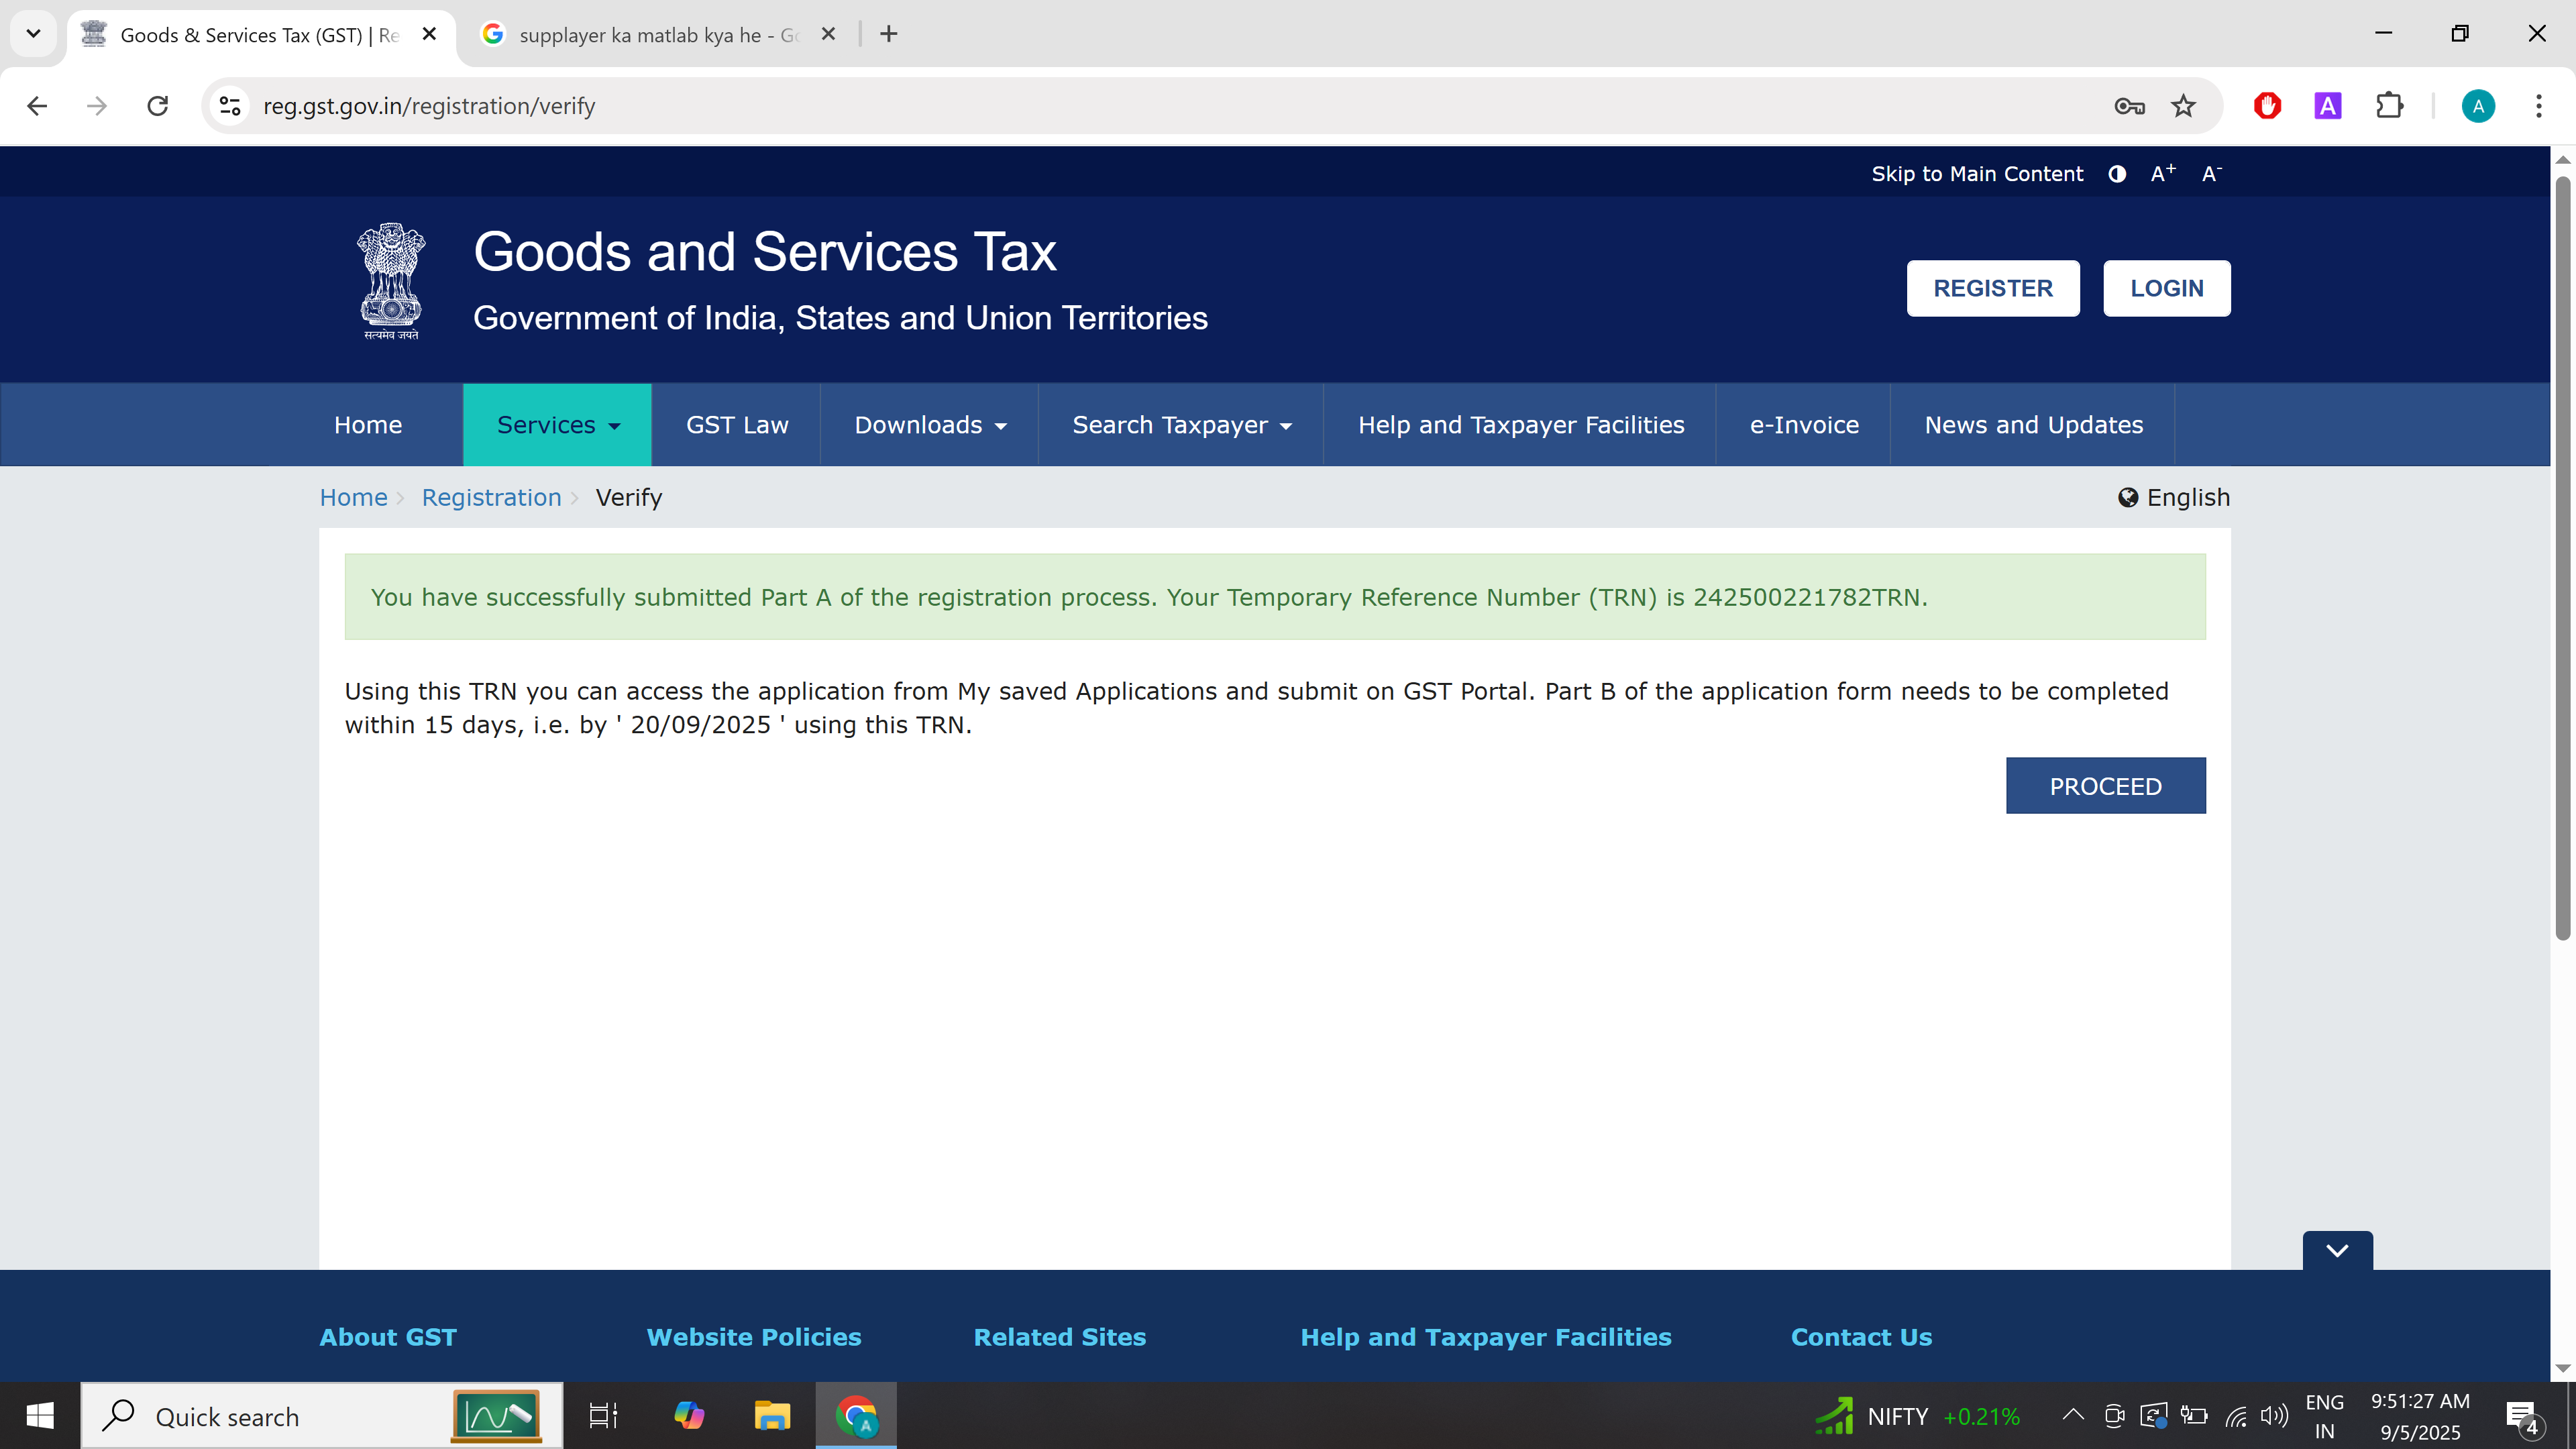Click the PROCEED button

point(2105,786)
